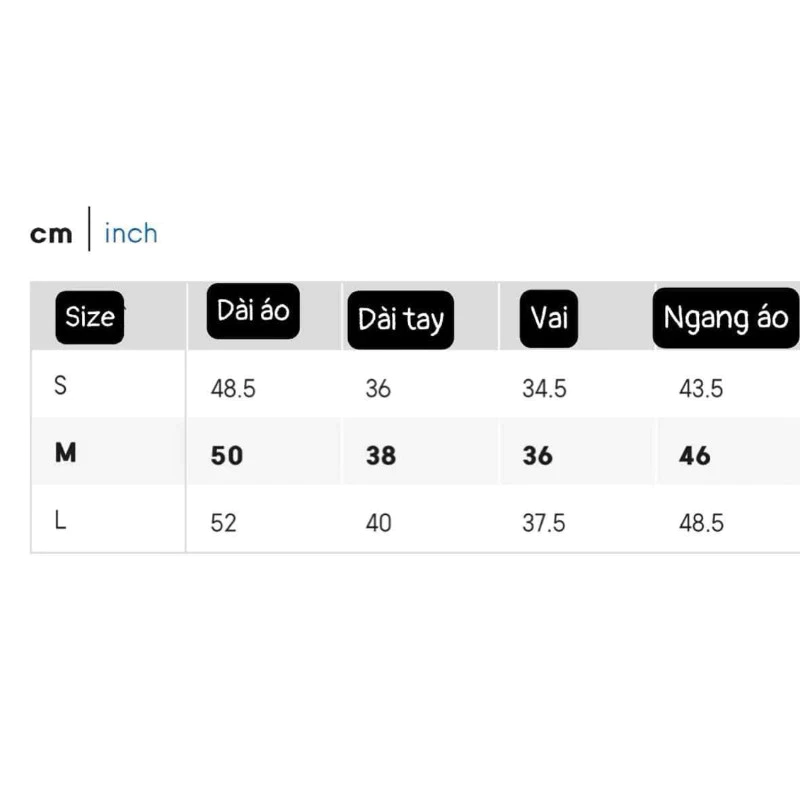Screen dimensions: 800x800
Task: Select the bold 50 value in the M row
Action: click(x=227, y=455)
